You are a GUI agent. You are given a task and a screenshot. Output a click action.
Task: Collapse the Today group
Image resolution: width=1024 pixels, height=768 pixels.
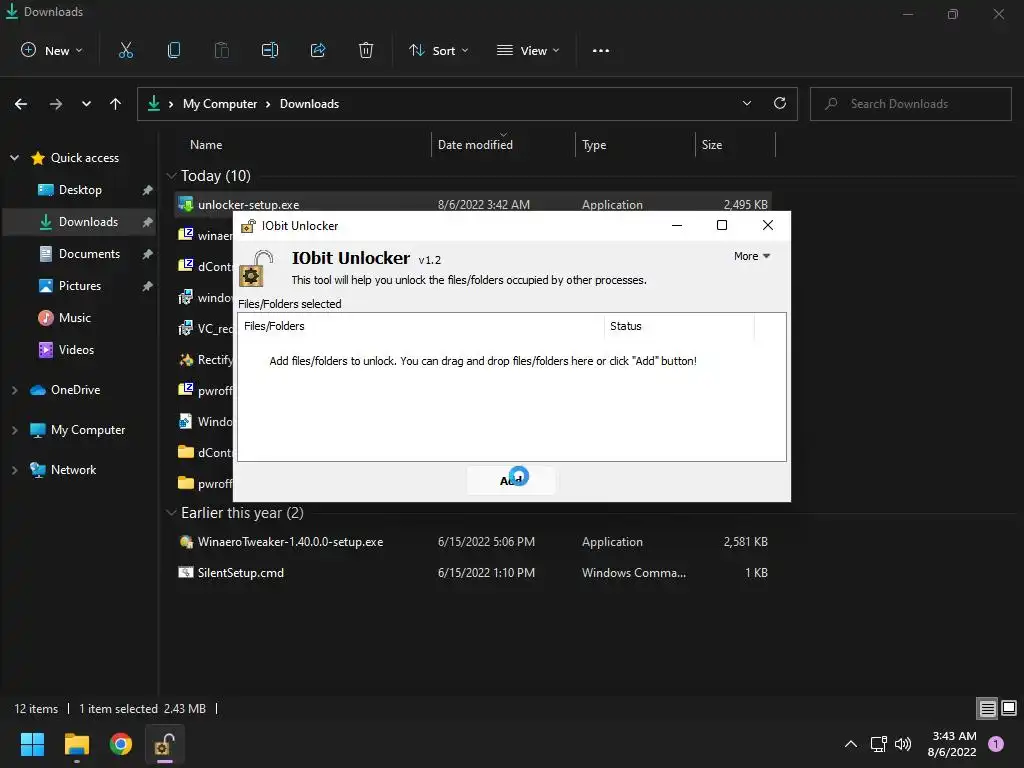click(x=171, y=176)
